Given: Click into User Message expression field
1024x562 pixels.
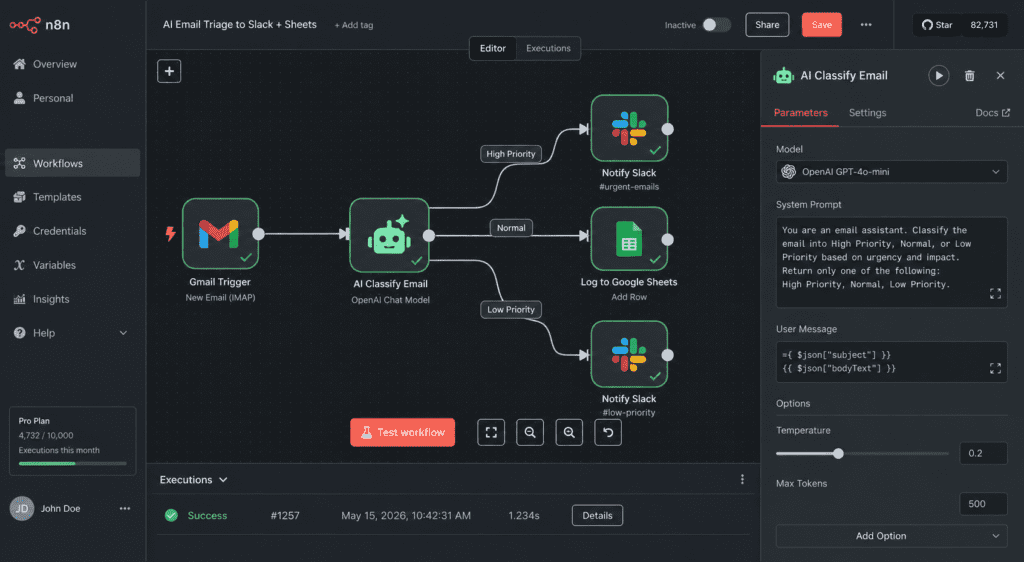Looking at the screenshot, I should (x=891, y=362).
